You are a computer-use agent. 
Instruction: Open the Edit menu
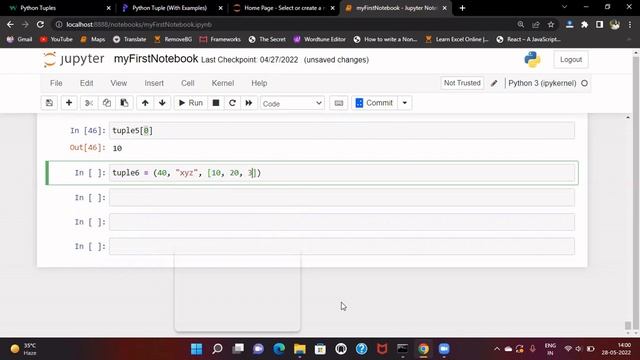pyautogui.click(x=87, y=83)
